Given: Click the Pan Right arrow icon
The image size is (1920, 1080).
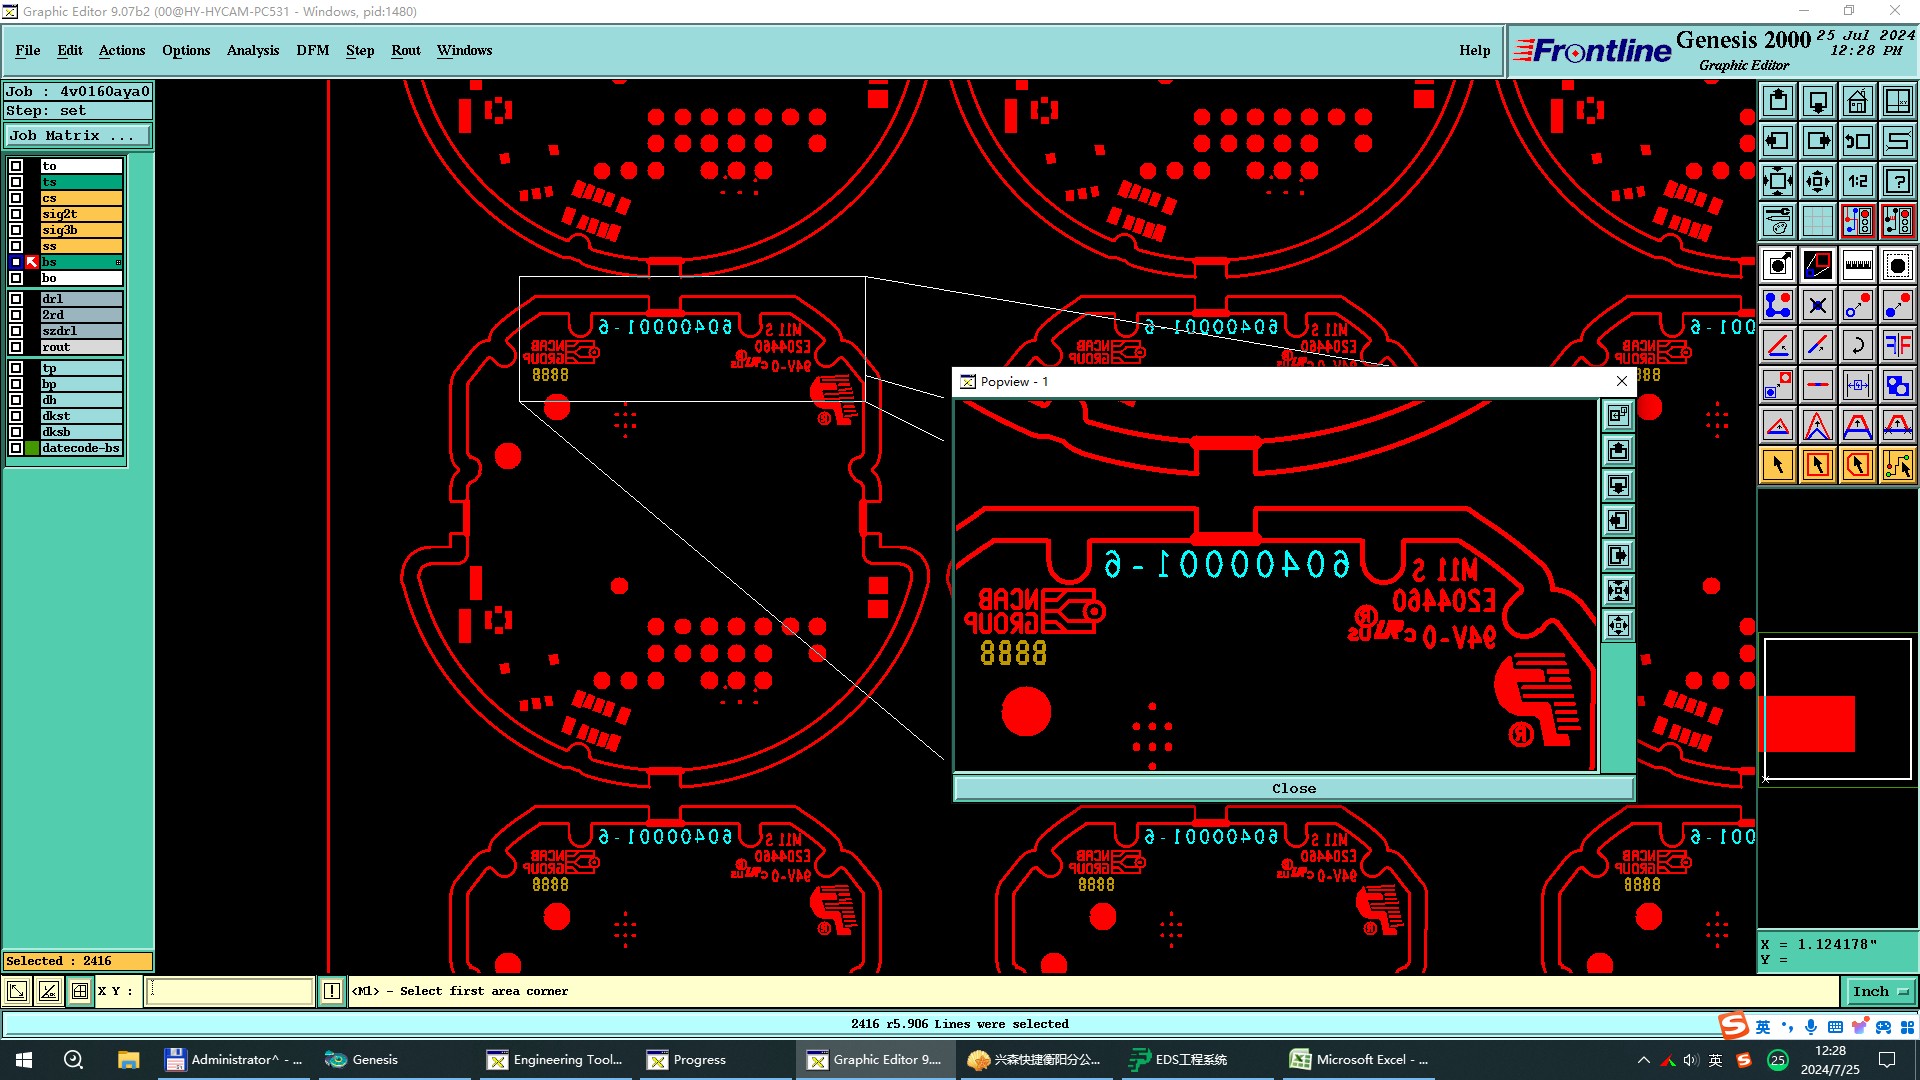Looking at the screenshot, I should pyautogui.click(x=1818, y=141).
